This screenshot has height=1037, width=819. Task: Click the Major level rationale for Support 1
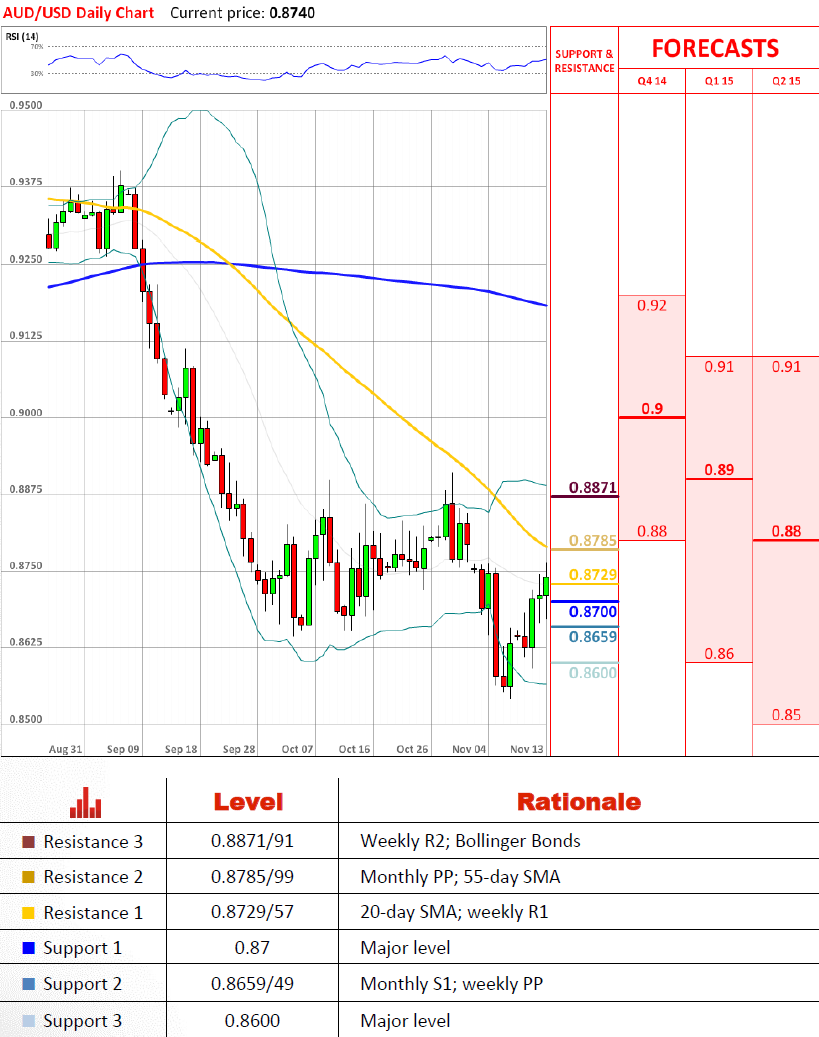tap(406, 948)
